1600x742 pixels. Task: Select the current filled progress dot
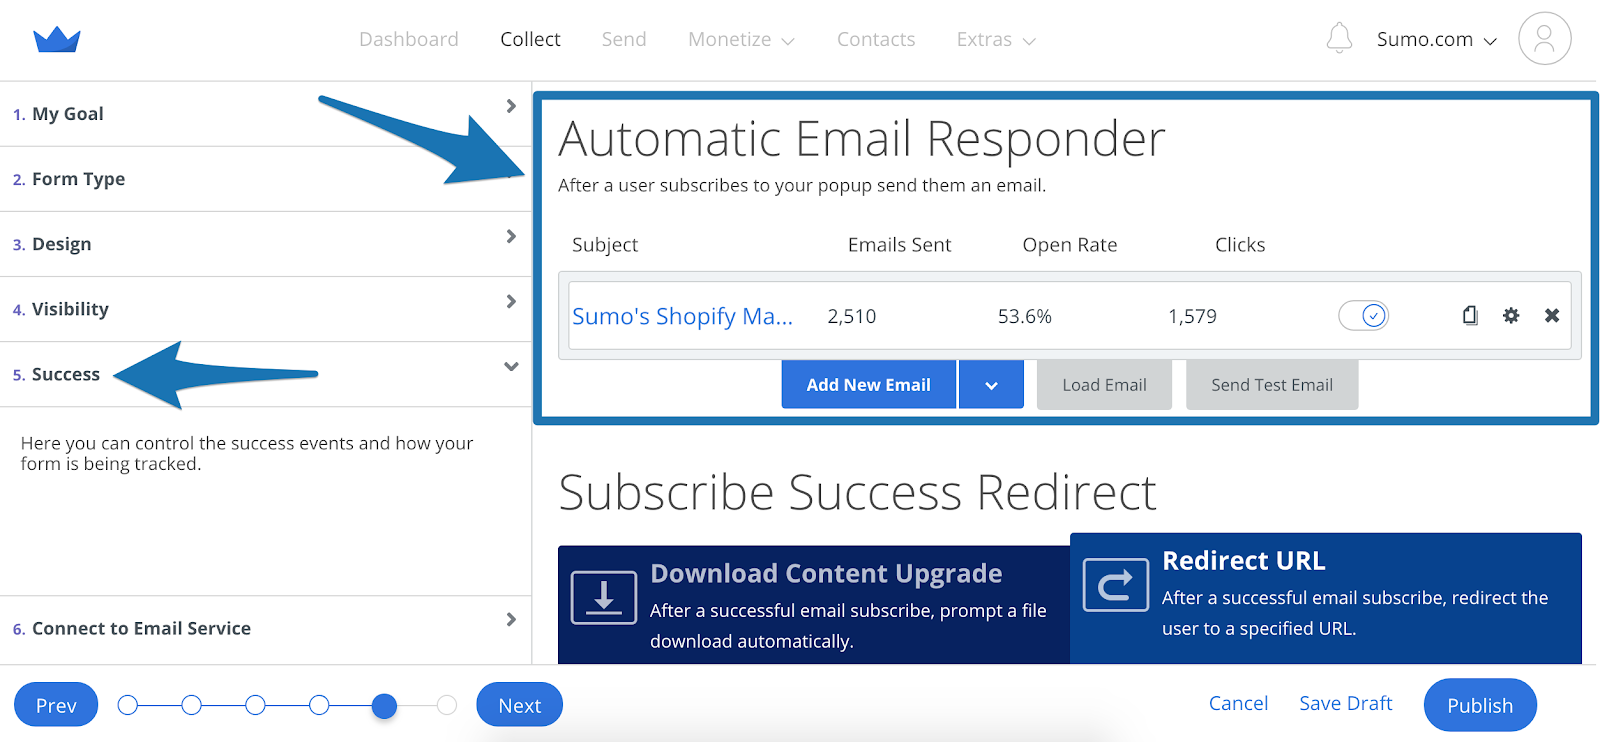click(x=384, y=706)
